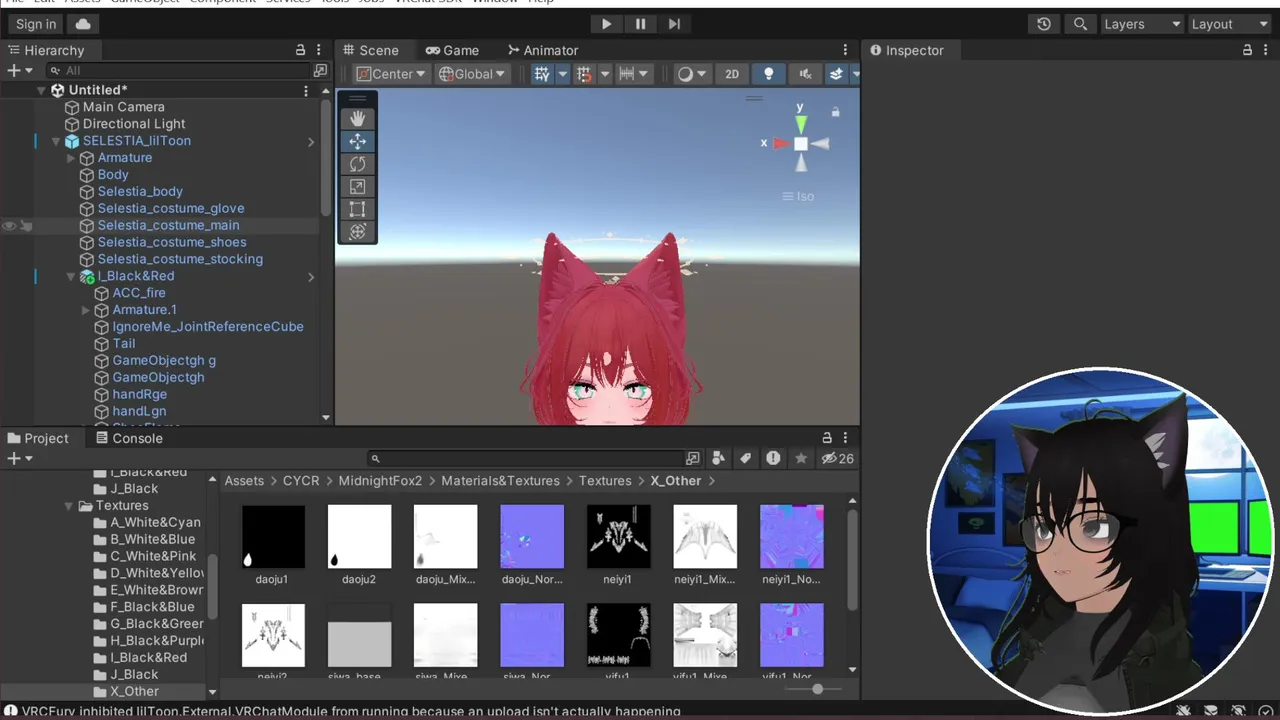Viewport: 1280px width, 720px height.
Task: Select the Scale tool
Action: tap(357, 187)
